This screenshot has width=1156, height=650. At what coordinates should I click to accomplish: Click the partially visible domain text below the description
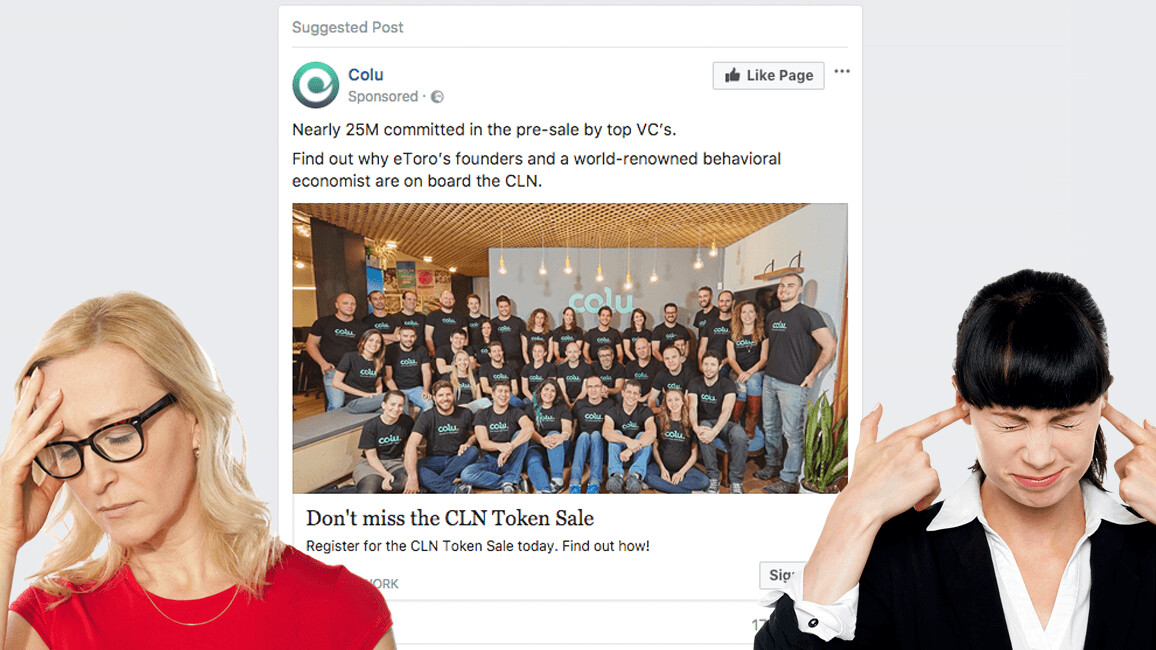[383, 584]
